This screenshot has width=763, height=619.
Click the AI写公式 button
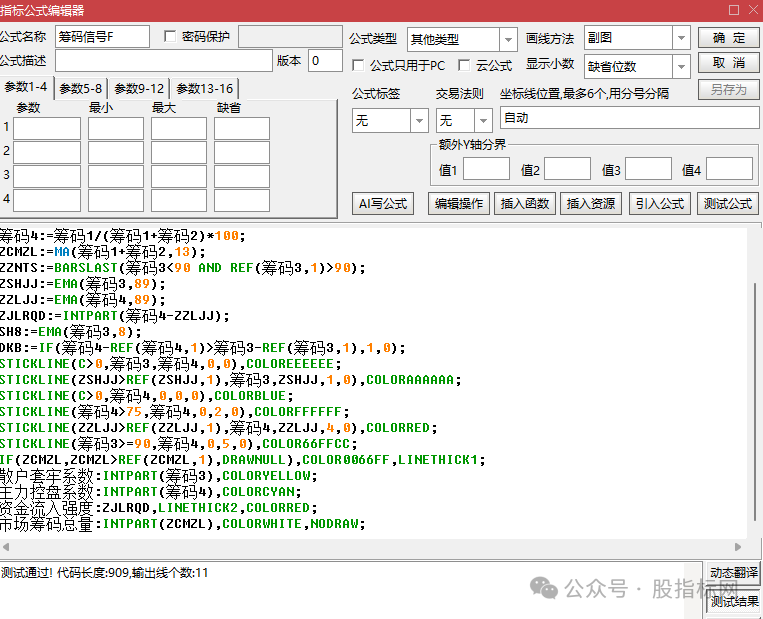pos(383,203)
